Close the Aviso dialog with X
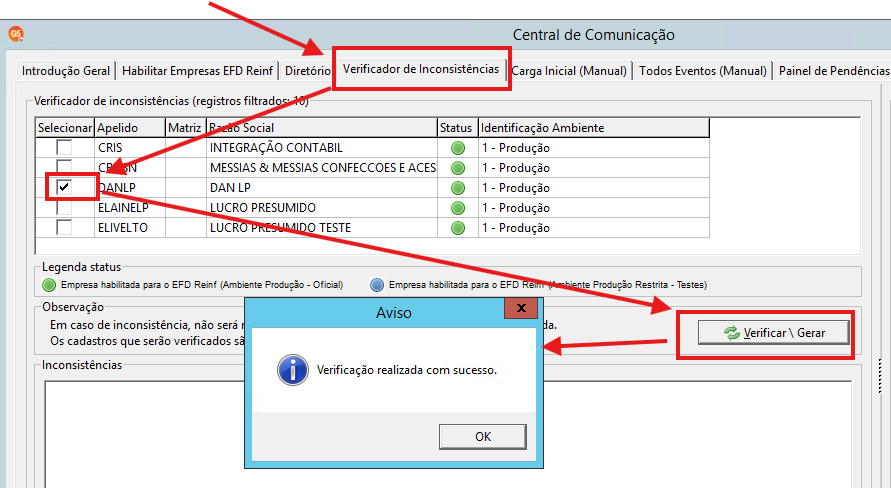 coord(521,308)
